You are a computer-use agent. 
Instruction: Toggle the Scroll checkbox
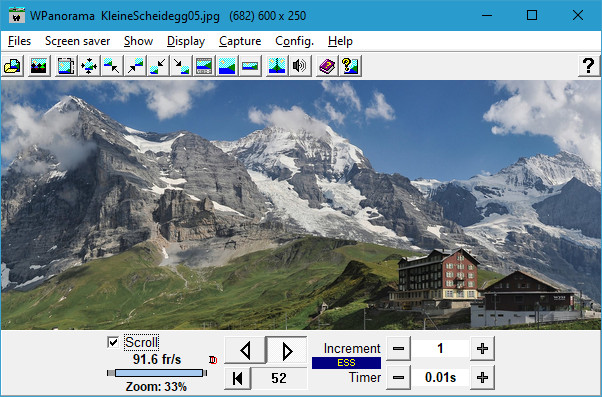113,342
